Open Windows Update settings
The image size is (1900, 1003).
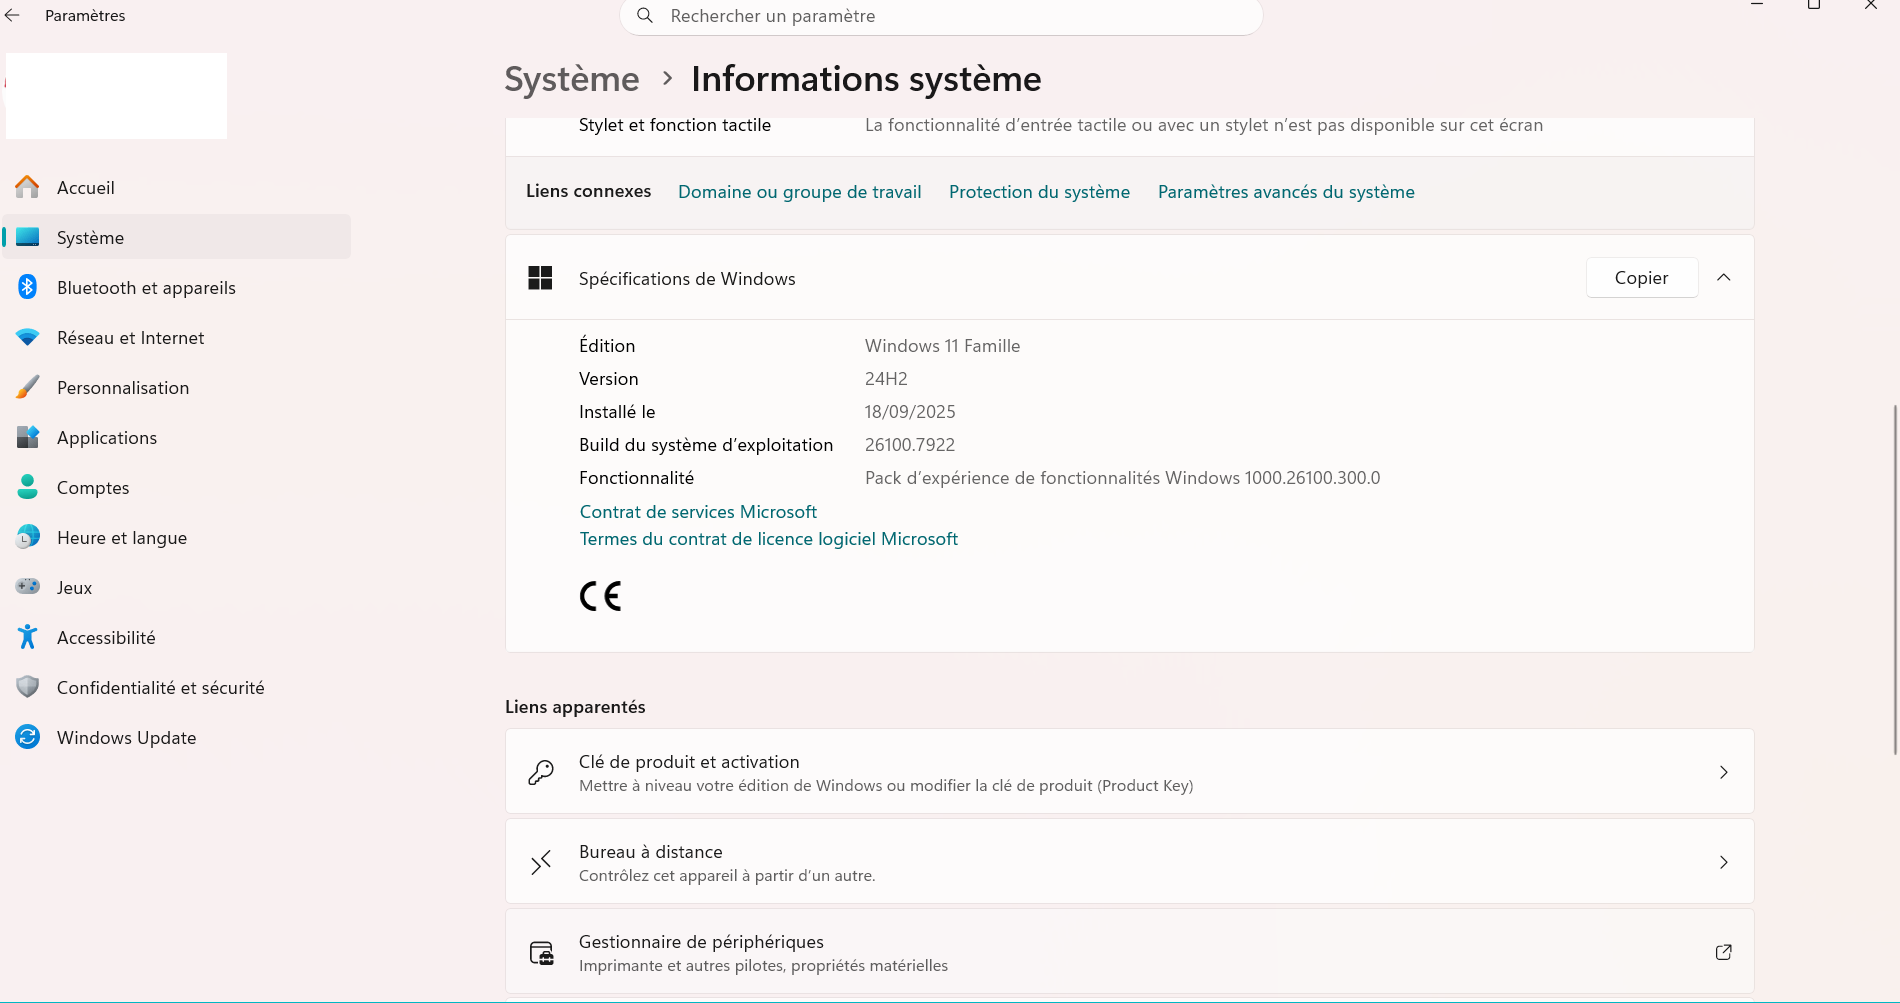(x=177, y=737)
